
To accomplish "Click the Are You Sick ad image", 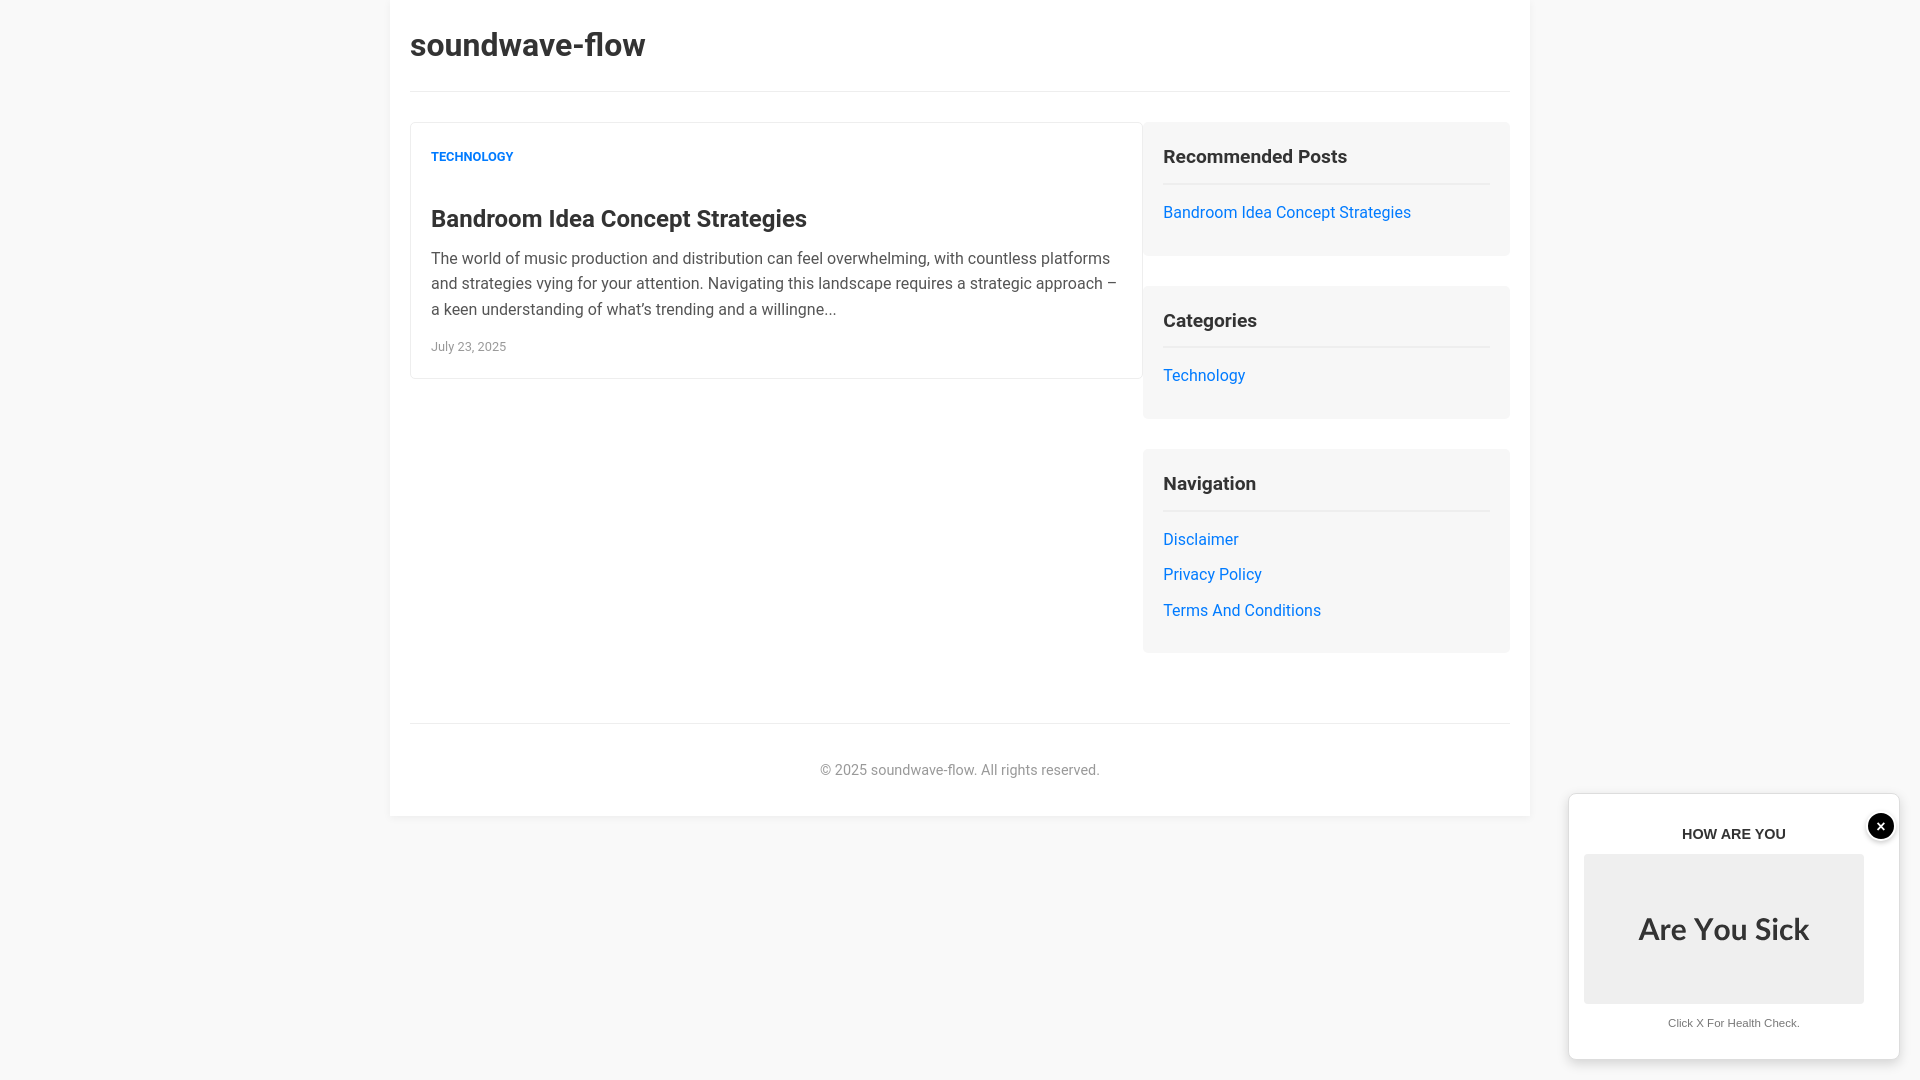I will coord(1724,929).
